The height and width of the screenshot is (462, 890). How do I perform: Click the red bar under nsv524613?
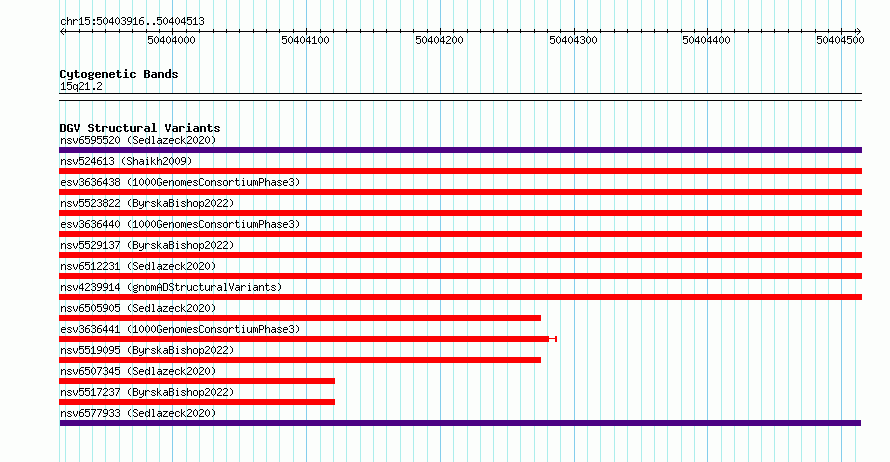pyautogui.click(x=460, y=171)
